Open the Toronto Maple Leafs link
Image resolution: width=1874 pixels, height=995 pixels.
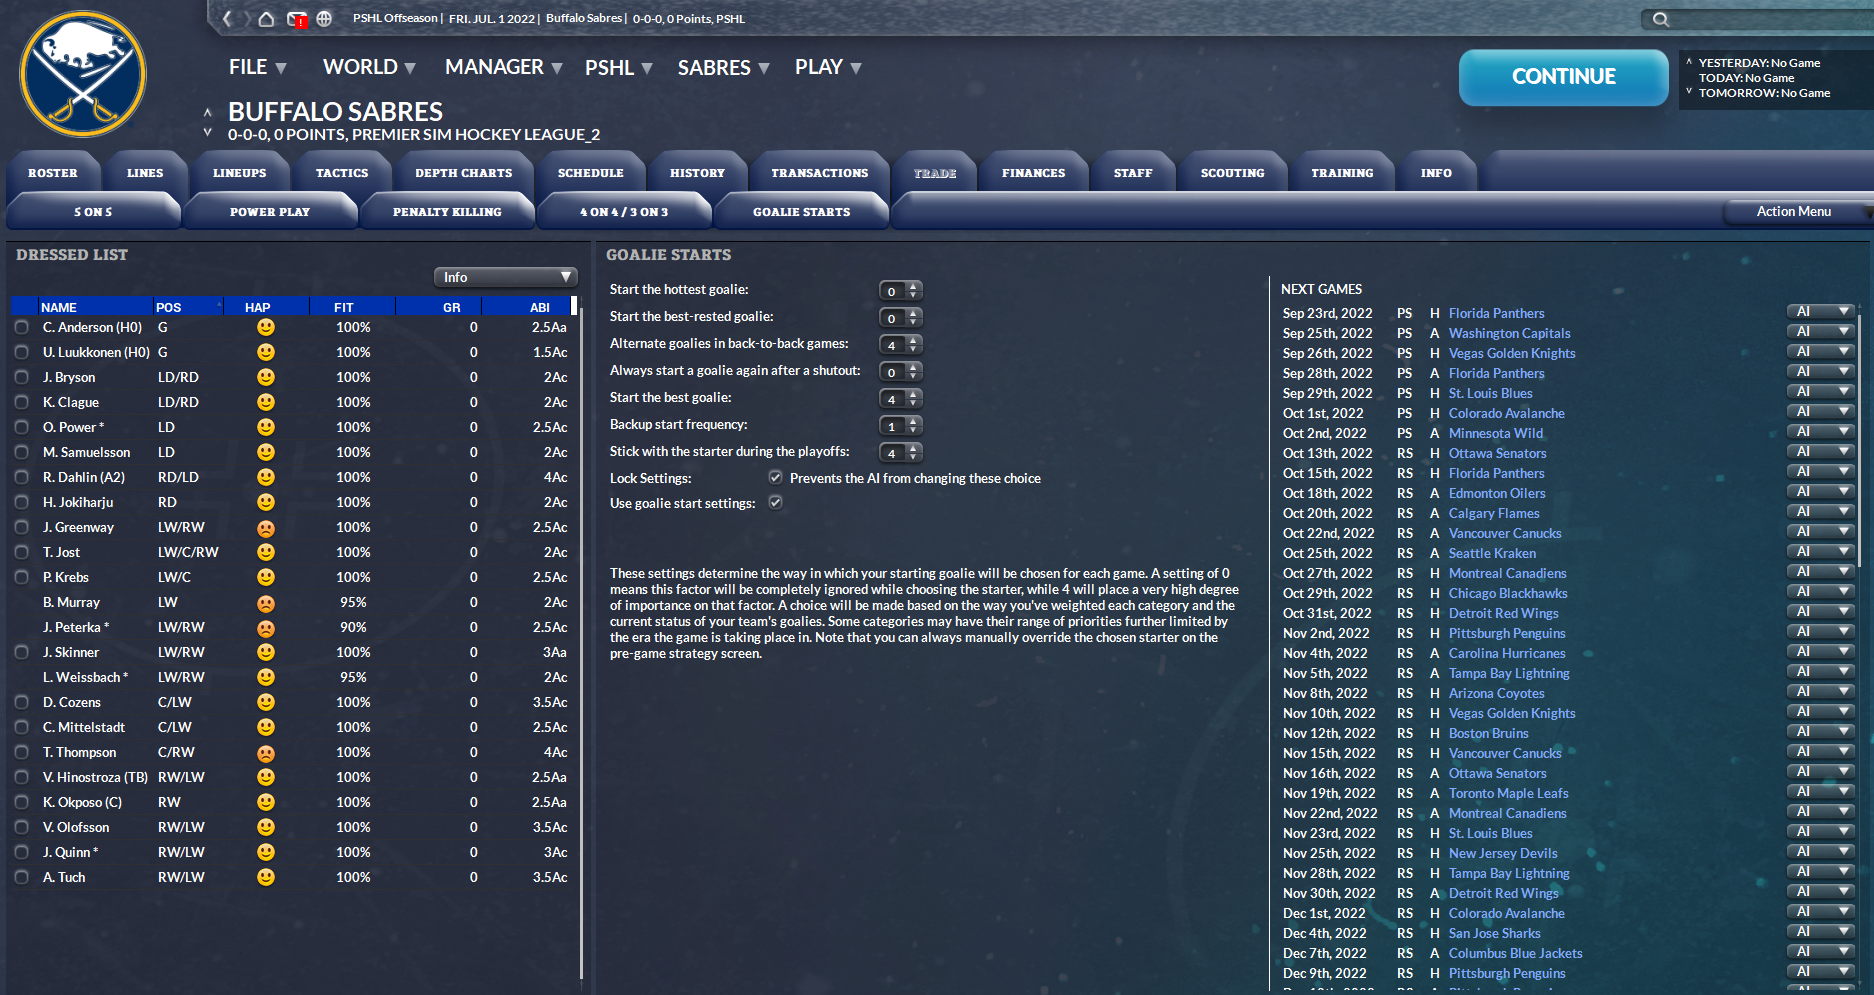click(x=1508, y=793)
